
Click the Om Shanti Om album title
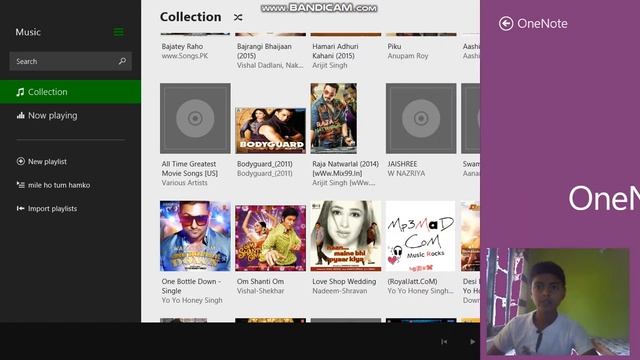tap(260, 282)
